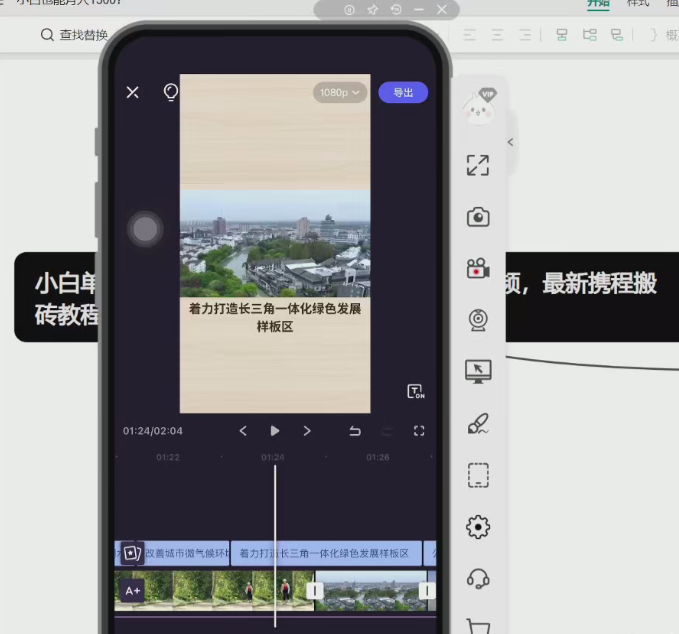
Task: Open the 1080p resolution dropdown
Action: (340, 92)
